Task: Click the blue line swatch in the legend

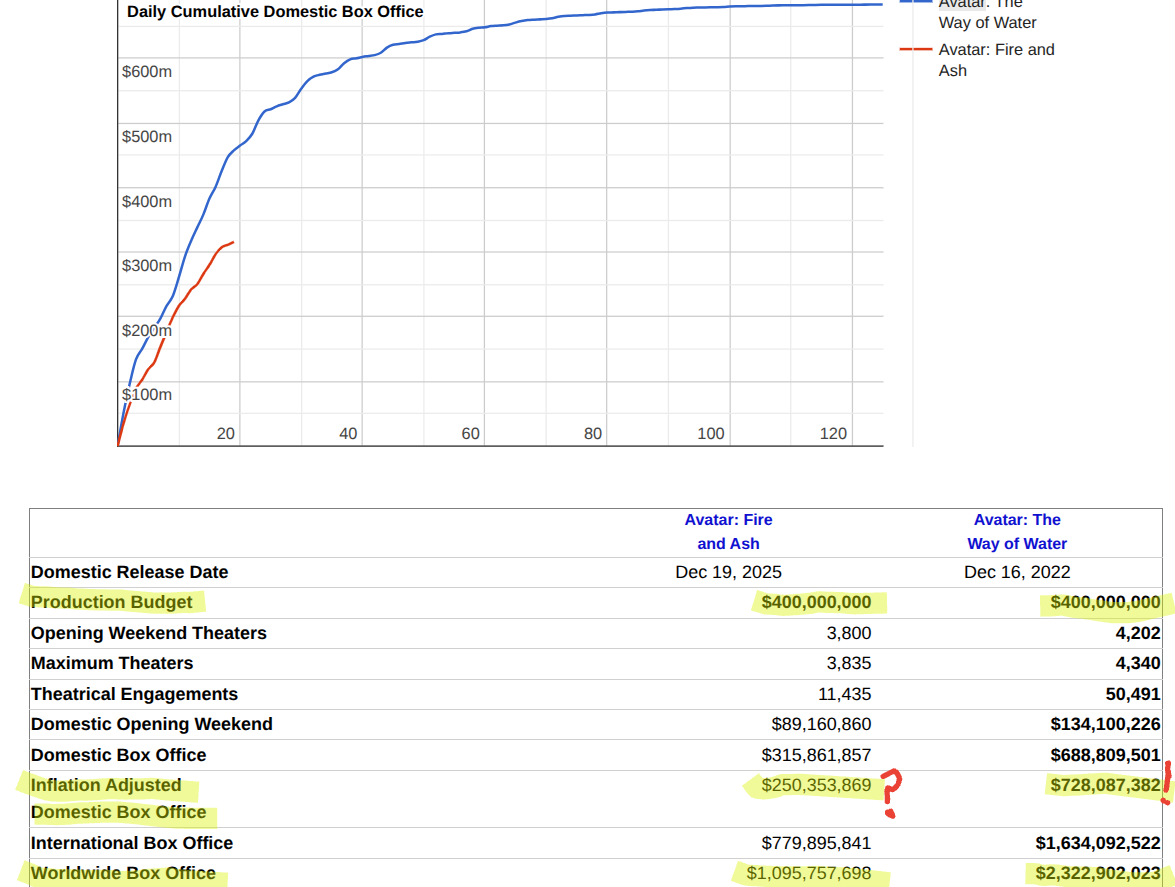Action: (916, 3)
